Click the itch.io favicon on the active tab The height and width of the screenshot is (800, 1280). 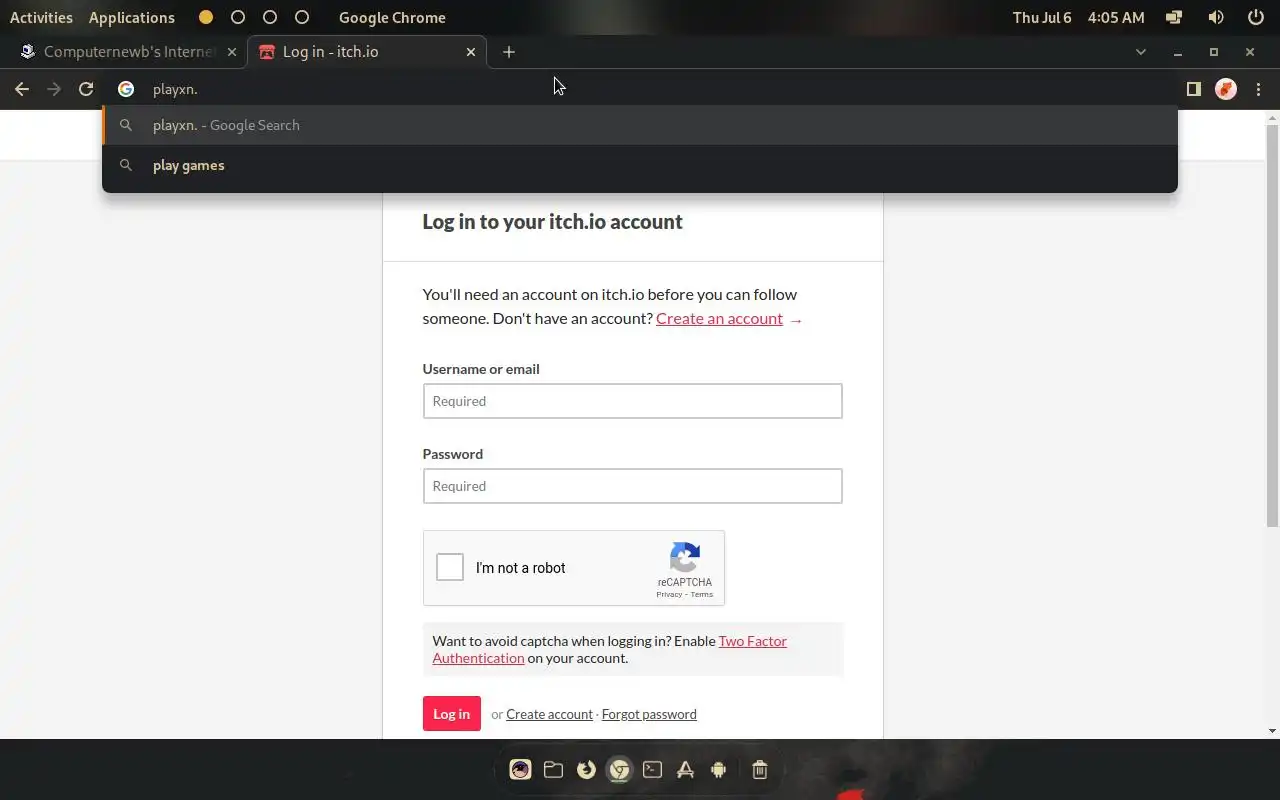tap(267, 52)
